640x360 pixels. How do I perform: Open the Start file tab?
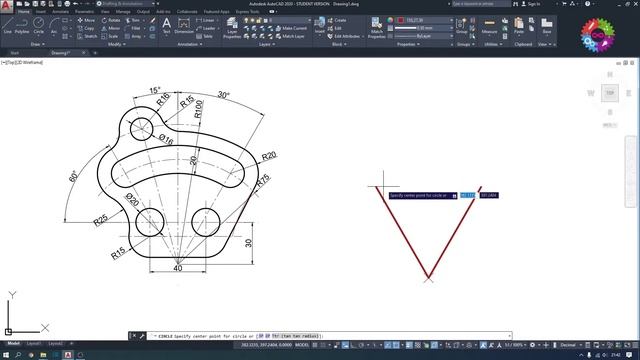pos(14,53)
